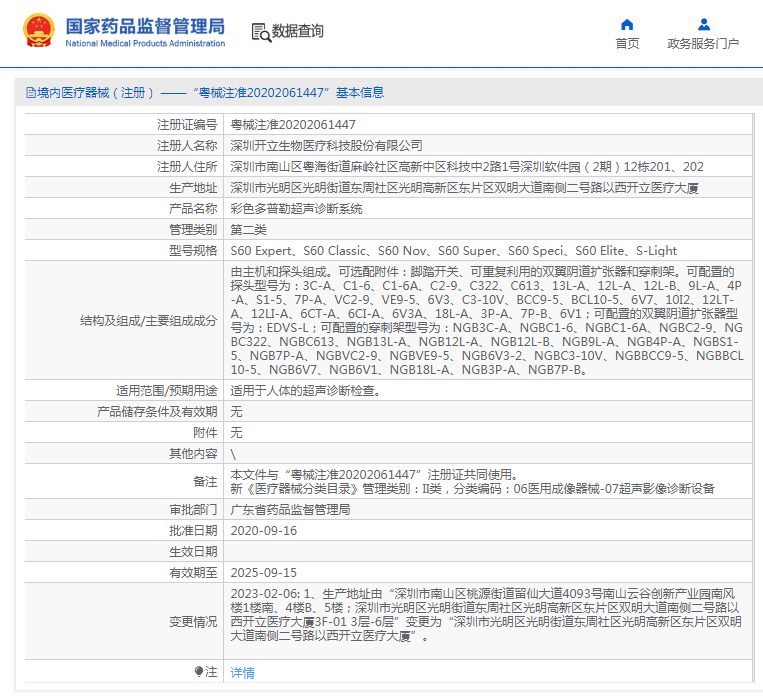Image resolution: width=763 pixels, height=698 pixels.
Task: Click the document icon before 境内医疗器械
Action: 31,92
